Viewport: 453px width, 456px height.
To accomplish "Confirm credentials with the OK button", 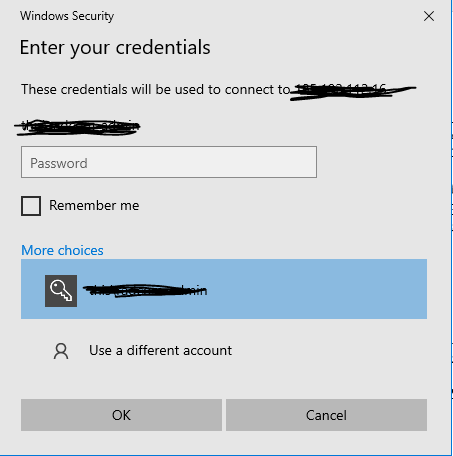I will tap(121, 415).
